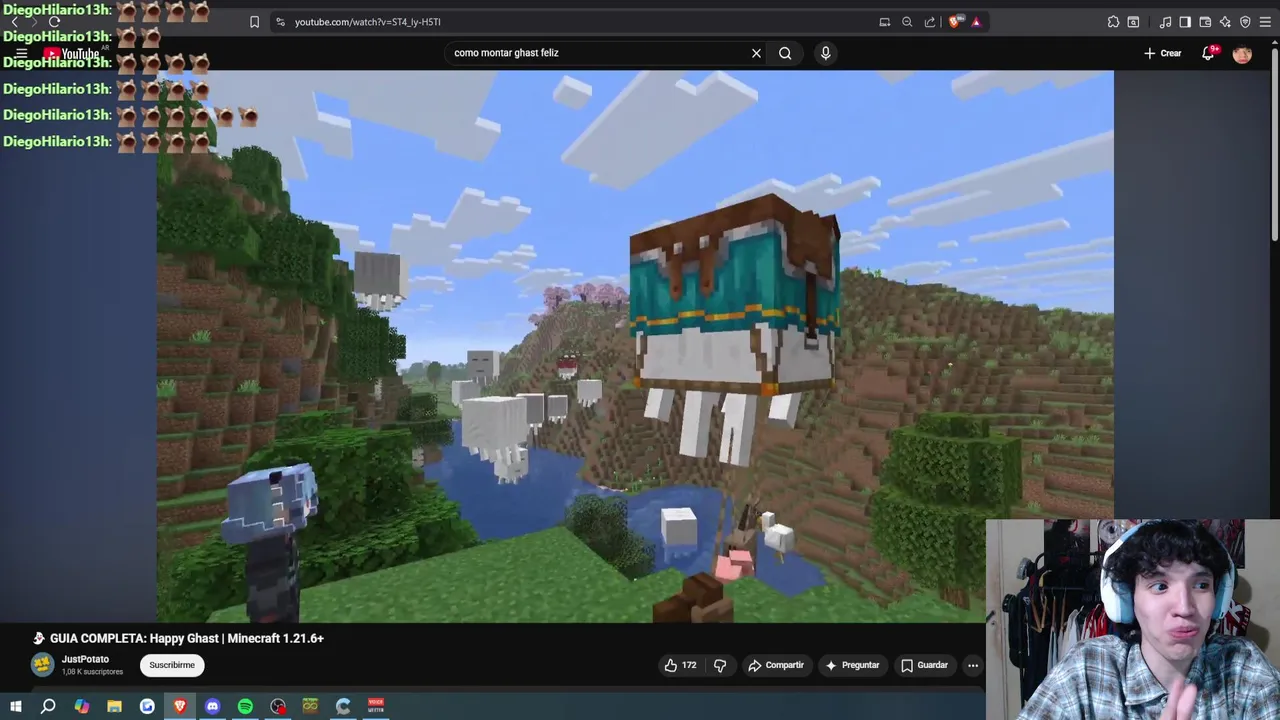Open the Brave browser taskbar icon
1280x720 pixels.
point(180,706)
